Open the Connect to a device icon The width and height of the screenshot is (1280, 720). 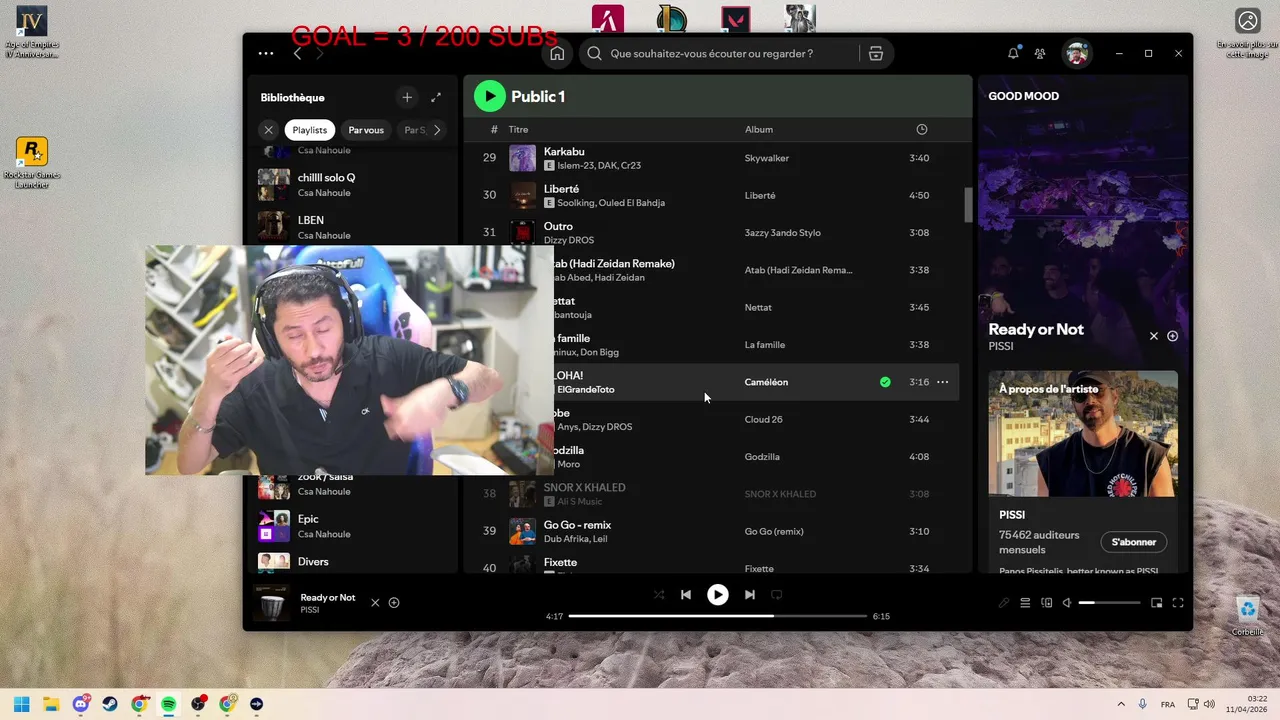pos(1046,603)
